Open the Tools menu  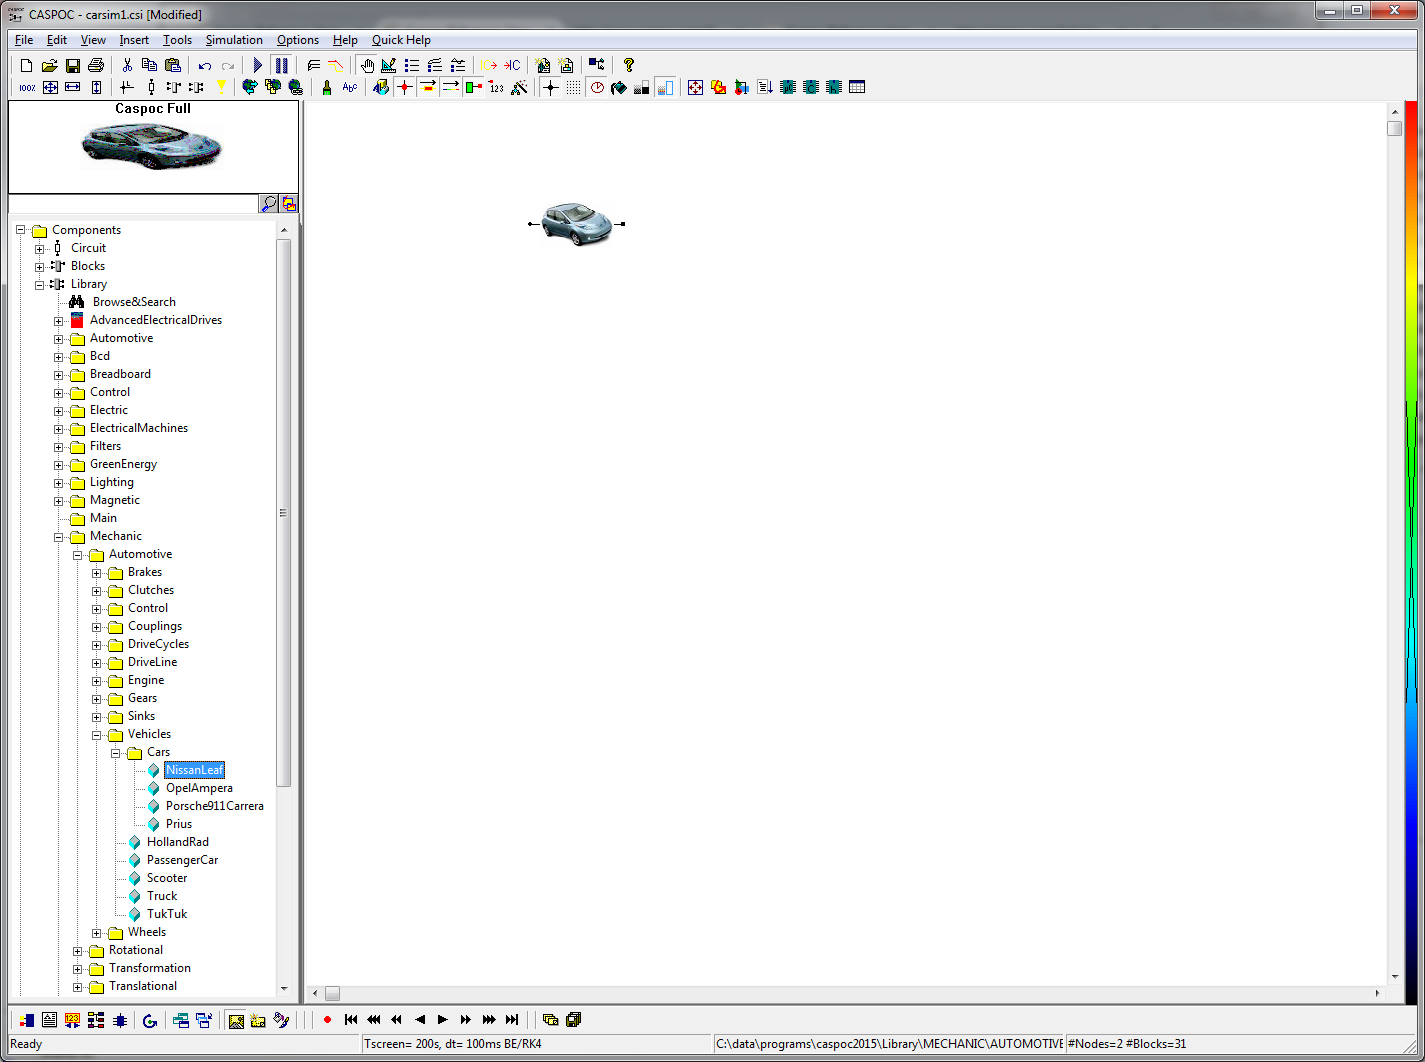[177, 40]
